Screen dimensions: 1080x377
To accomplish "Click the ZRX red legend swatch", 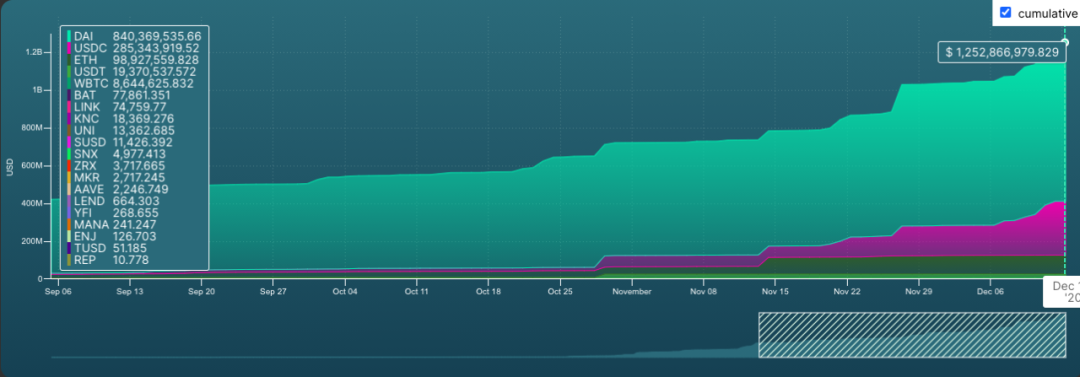I will pyautogui.click(x=69, y=166).
